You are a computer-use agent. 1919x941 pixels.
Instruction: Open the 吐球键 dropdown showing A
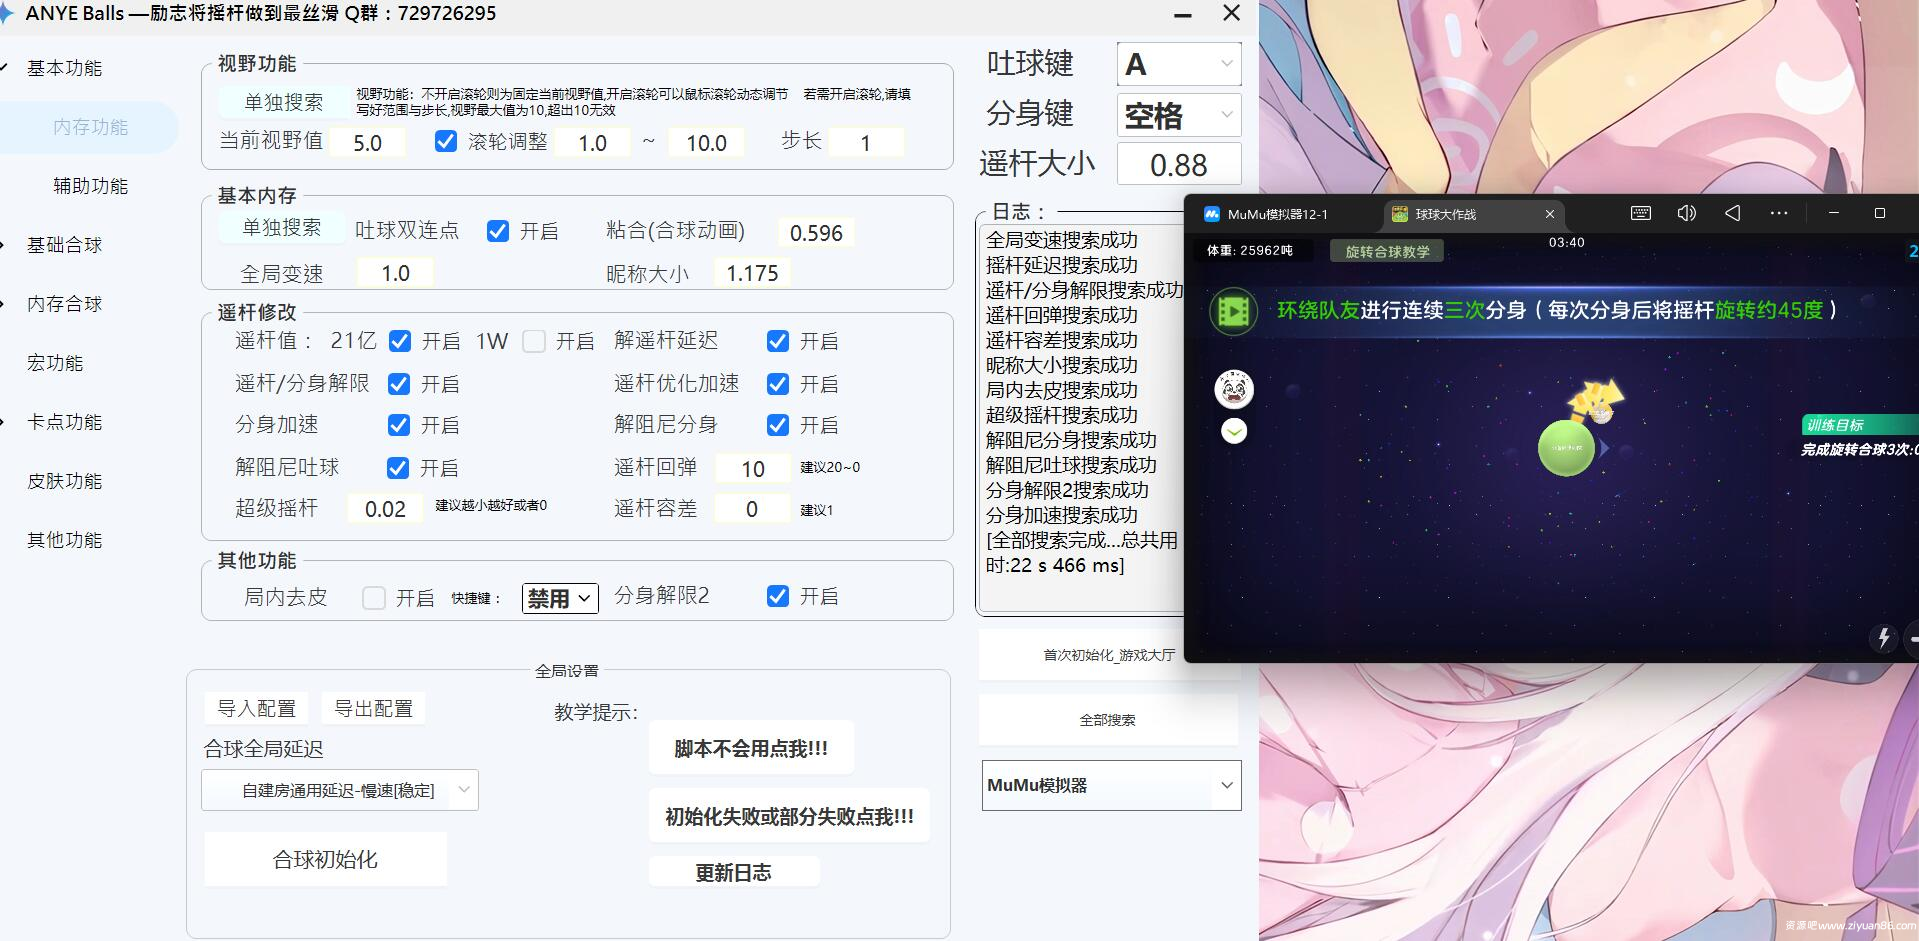1178,63
